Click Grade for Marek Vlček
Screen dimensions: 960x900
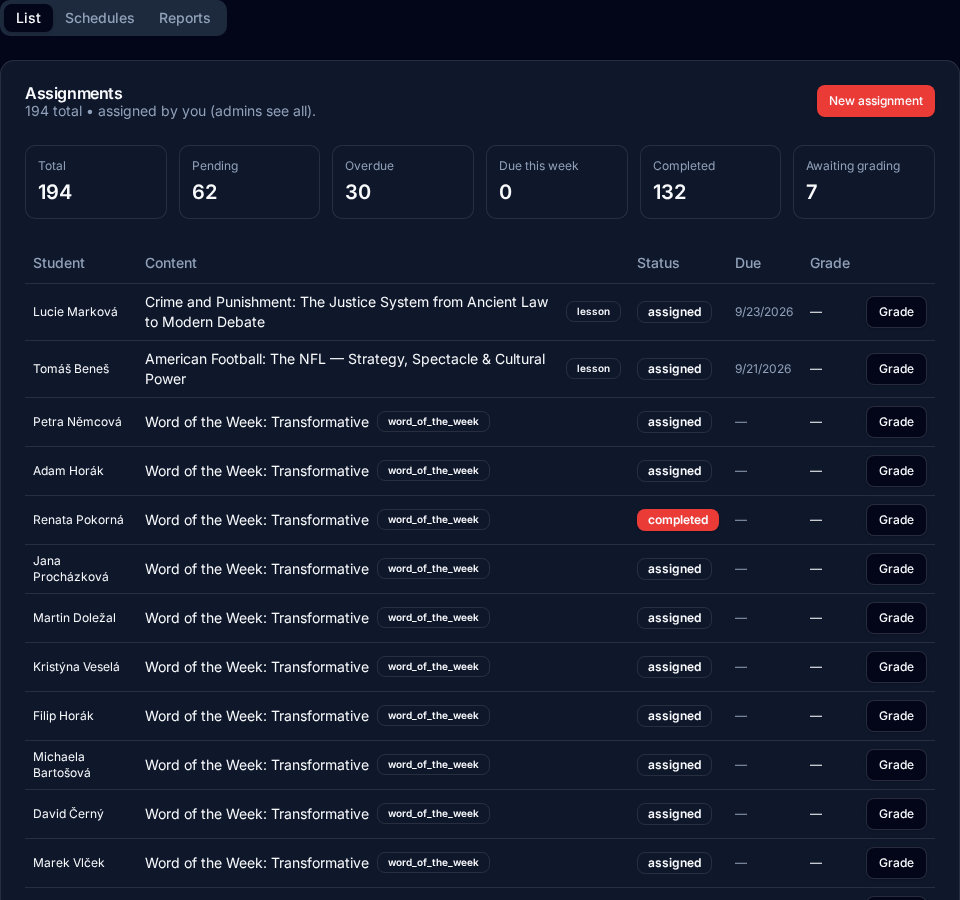[x=896, y=863]
